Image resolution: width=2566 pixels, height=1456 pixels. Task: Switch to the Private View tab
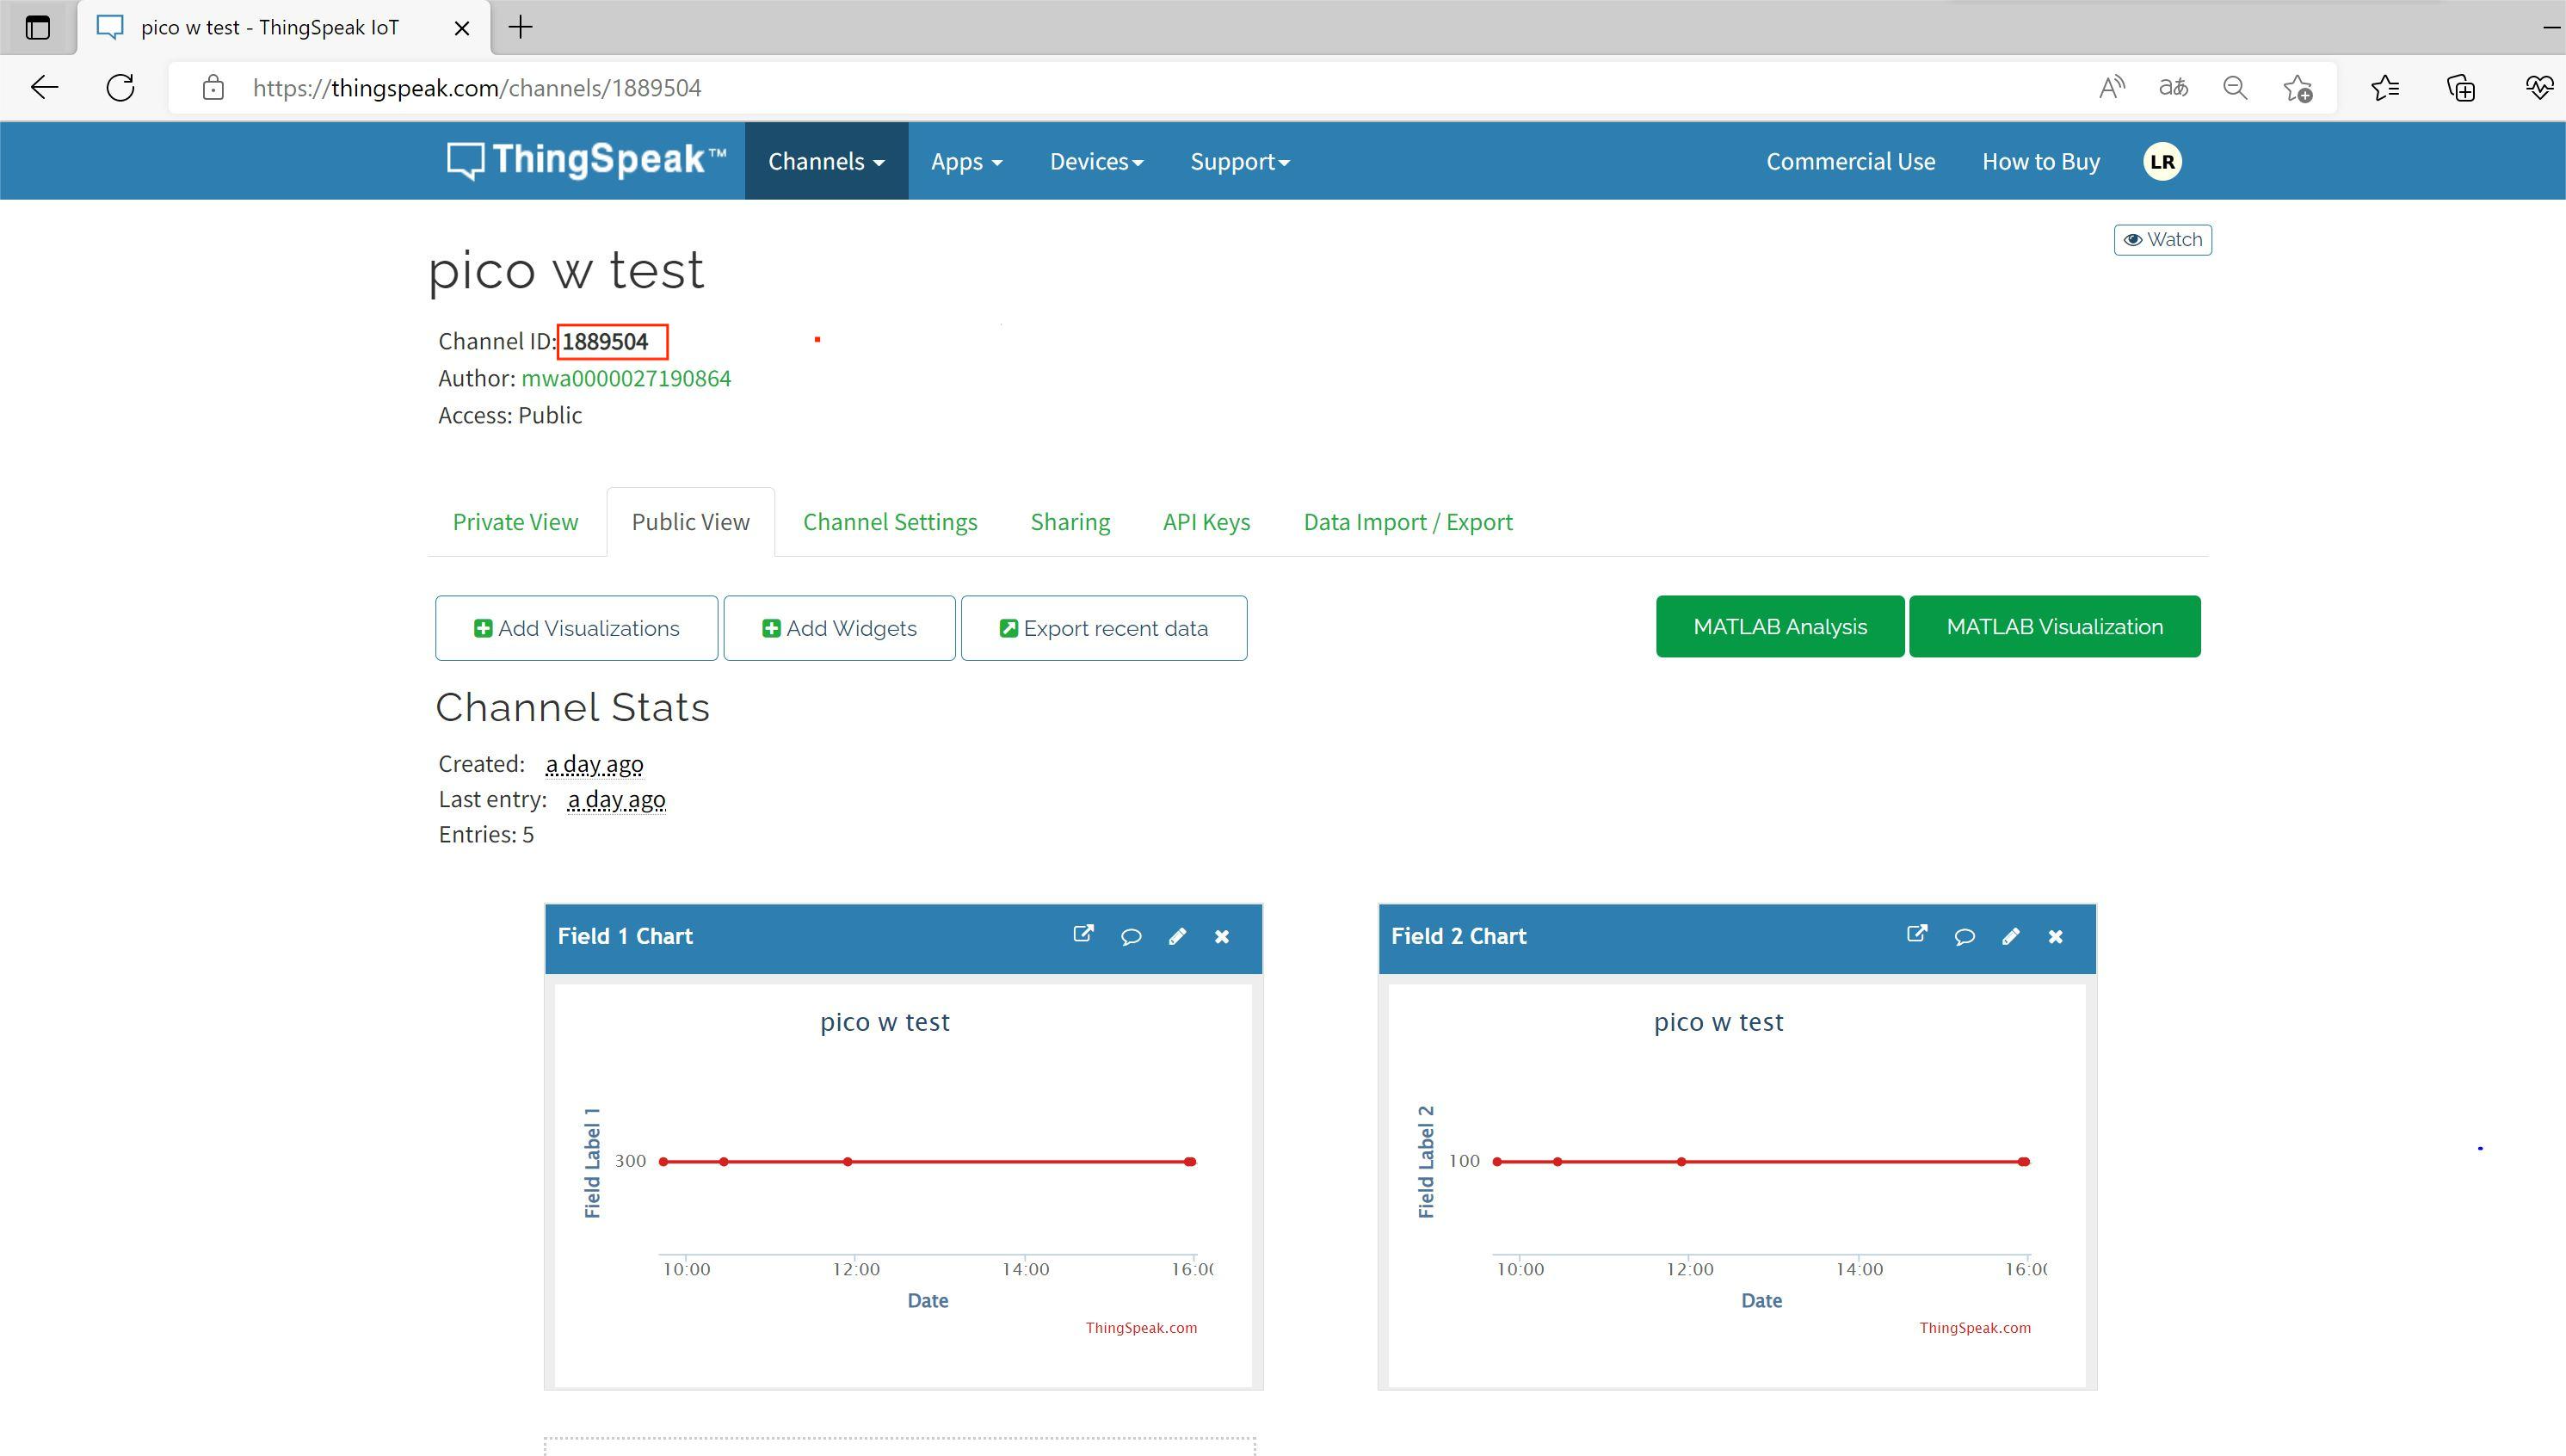pyautogui.click(x=513, y=520)
